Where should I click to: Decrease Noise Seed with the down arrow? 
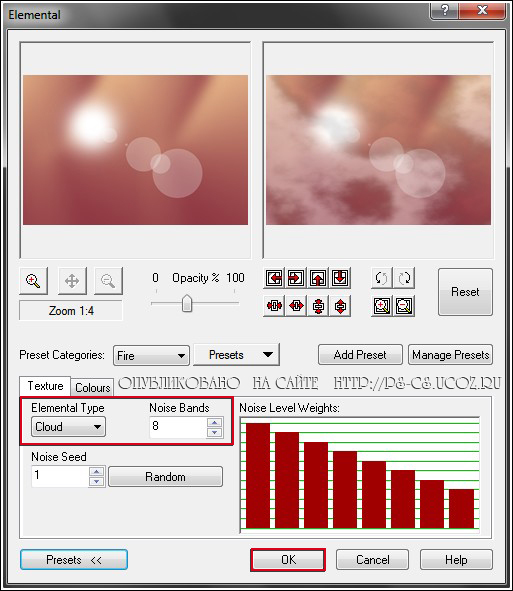(97, 481)
